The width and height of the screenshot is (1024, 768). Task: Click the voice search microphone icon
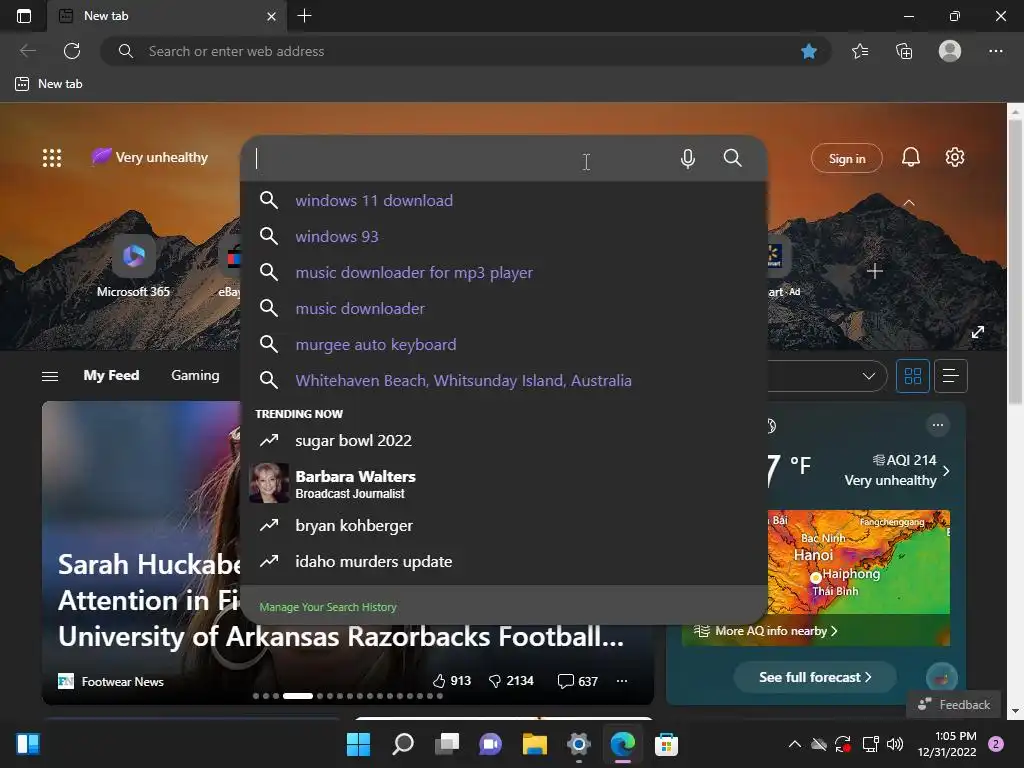(687, 159)
